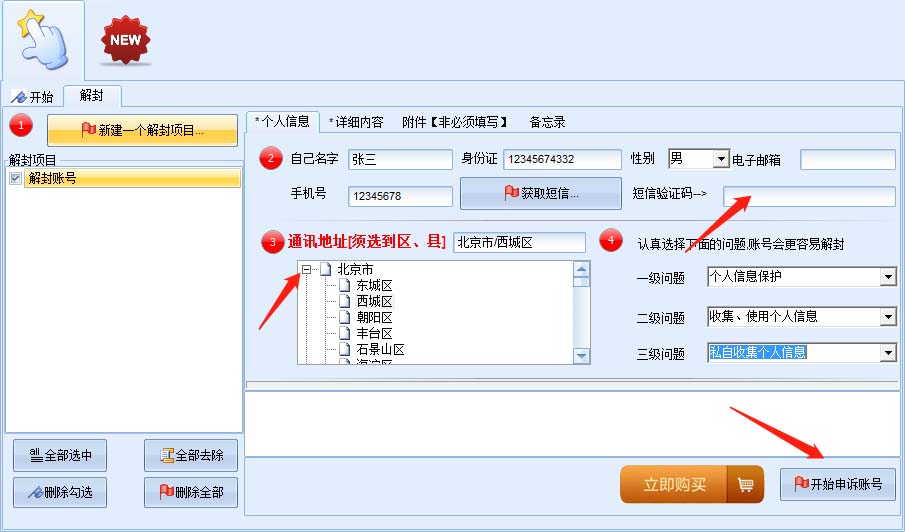Click the red NEW badge icon
The height and width of the screenshot is (532, 905).
coord(125,40)
